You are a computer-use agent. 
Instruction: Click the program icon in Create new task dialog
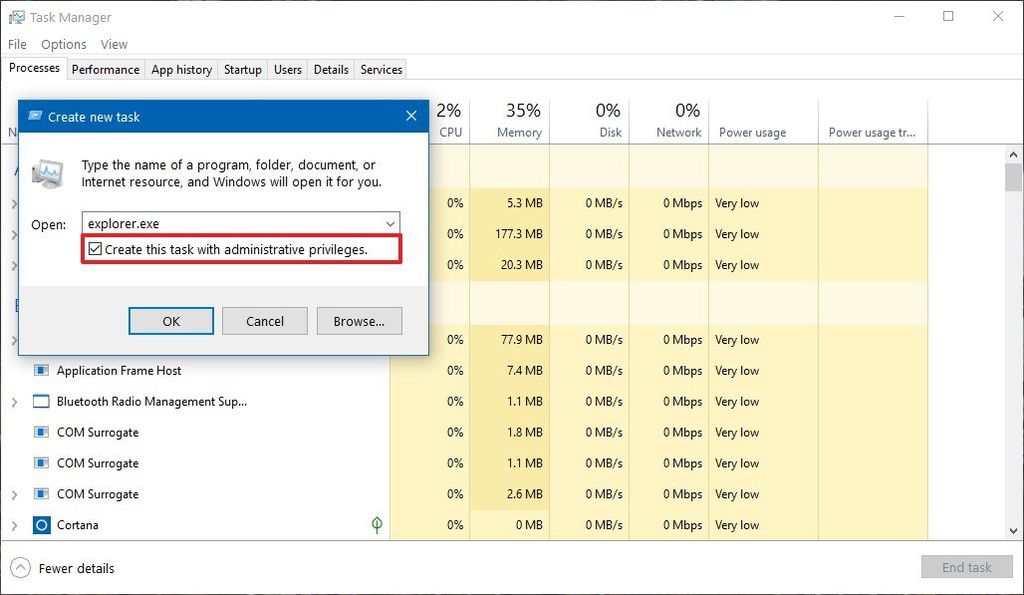tap(48, 173)
